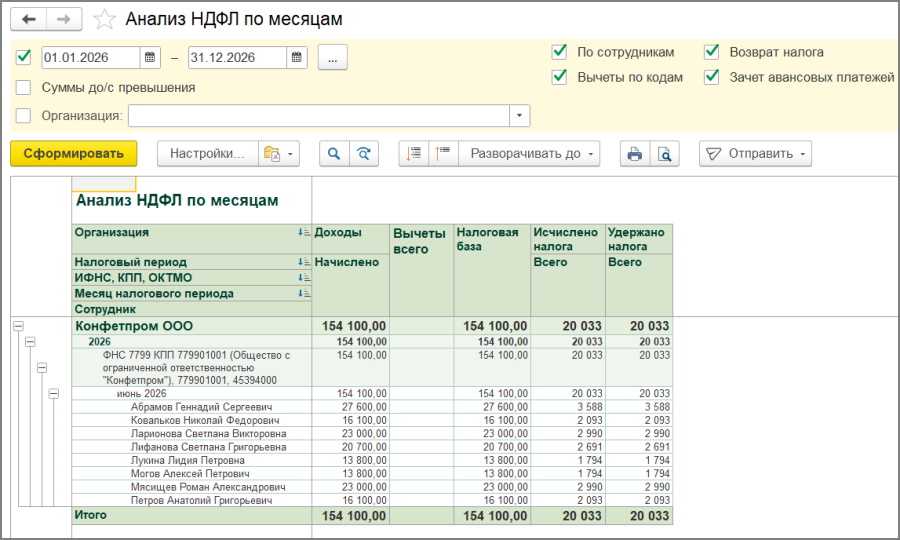Open the Разворачивать до dropdown
Screen dimensions: 900x540
529,154
